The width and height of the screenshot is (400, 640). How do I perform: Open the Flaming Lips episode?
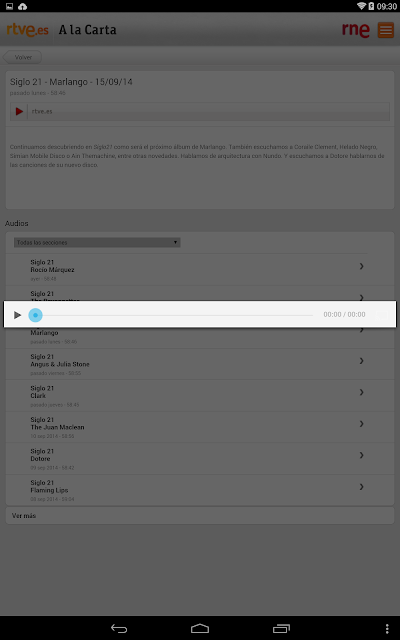pos(186,490)
